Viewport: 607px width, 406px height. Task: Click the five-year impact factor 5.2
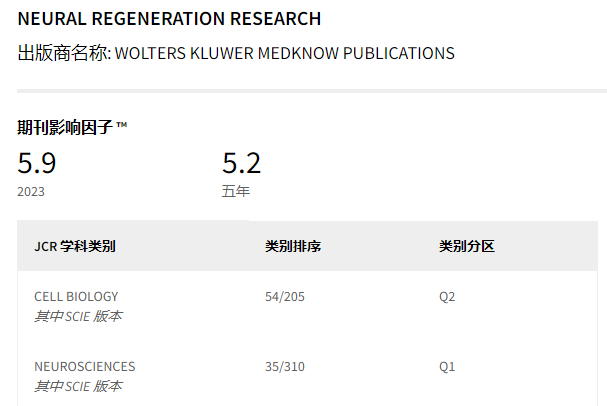tap(242, 163)
